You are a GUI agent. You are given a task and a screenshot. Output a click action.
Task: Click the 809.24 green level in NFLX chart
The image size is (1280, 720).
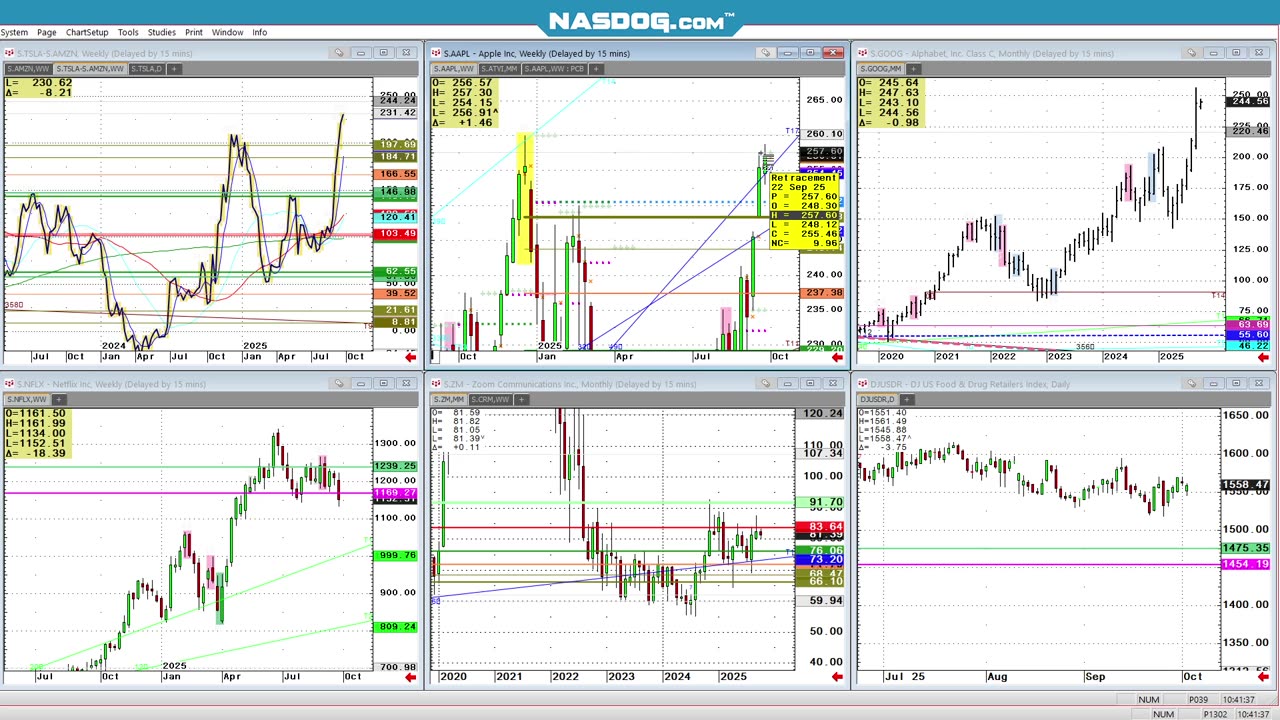[397, 626]
